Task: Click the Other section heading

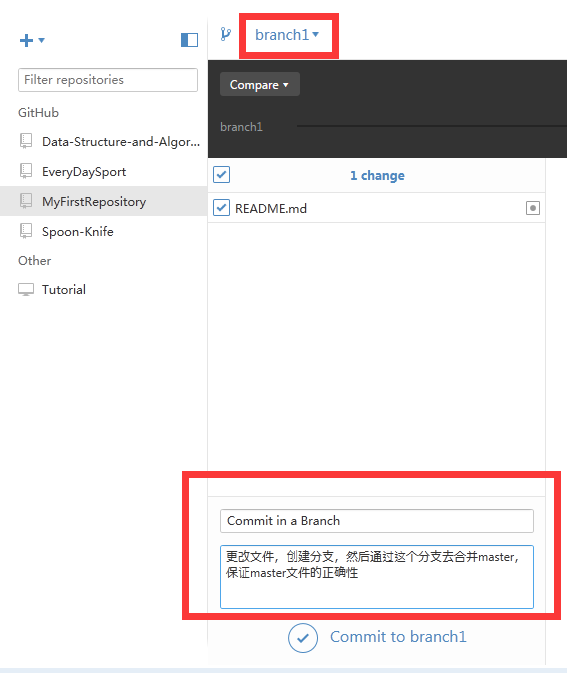Action: [x=34, y=261]
